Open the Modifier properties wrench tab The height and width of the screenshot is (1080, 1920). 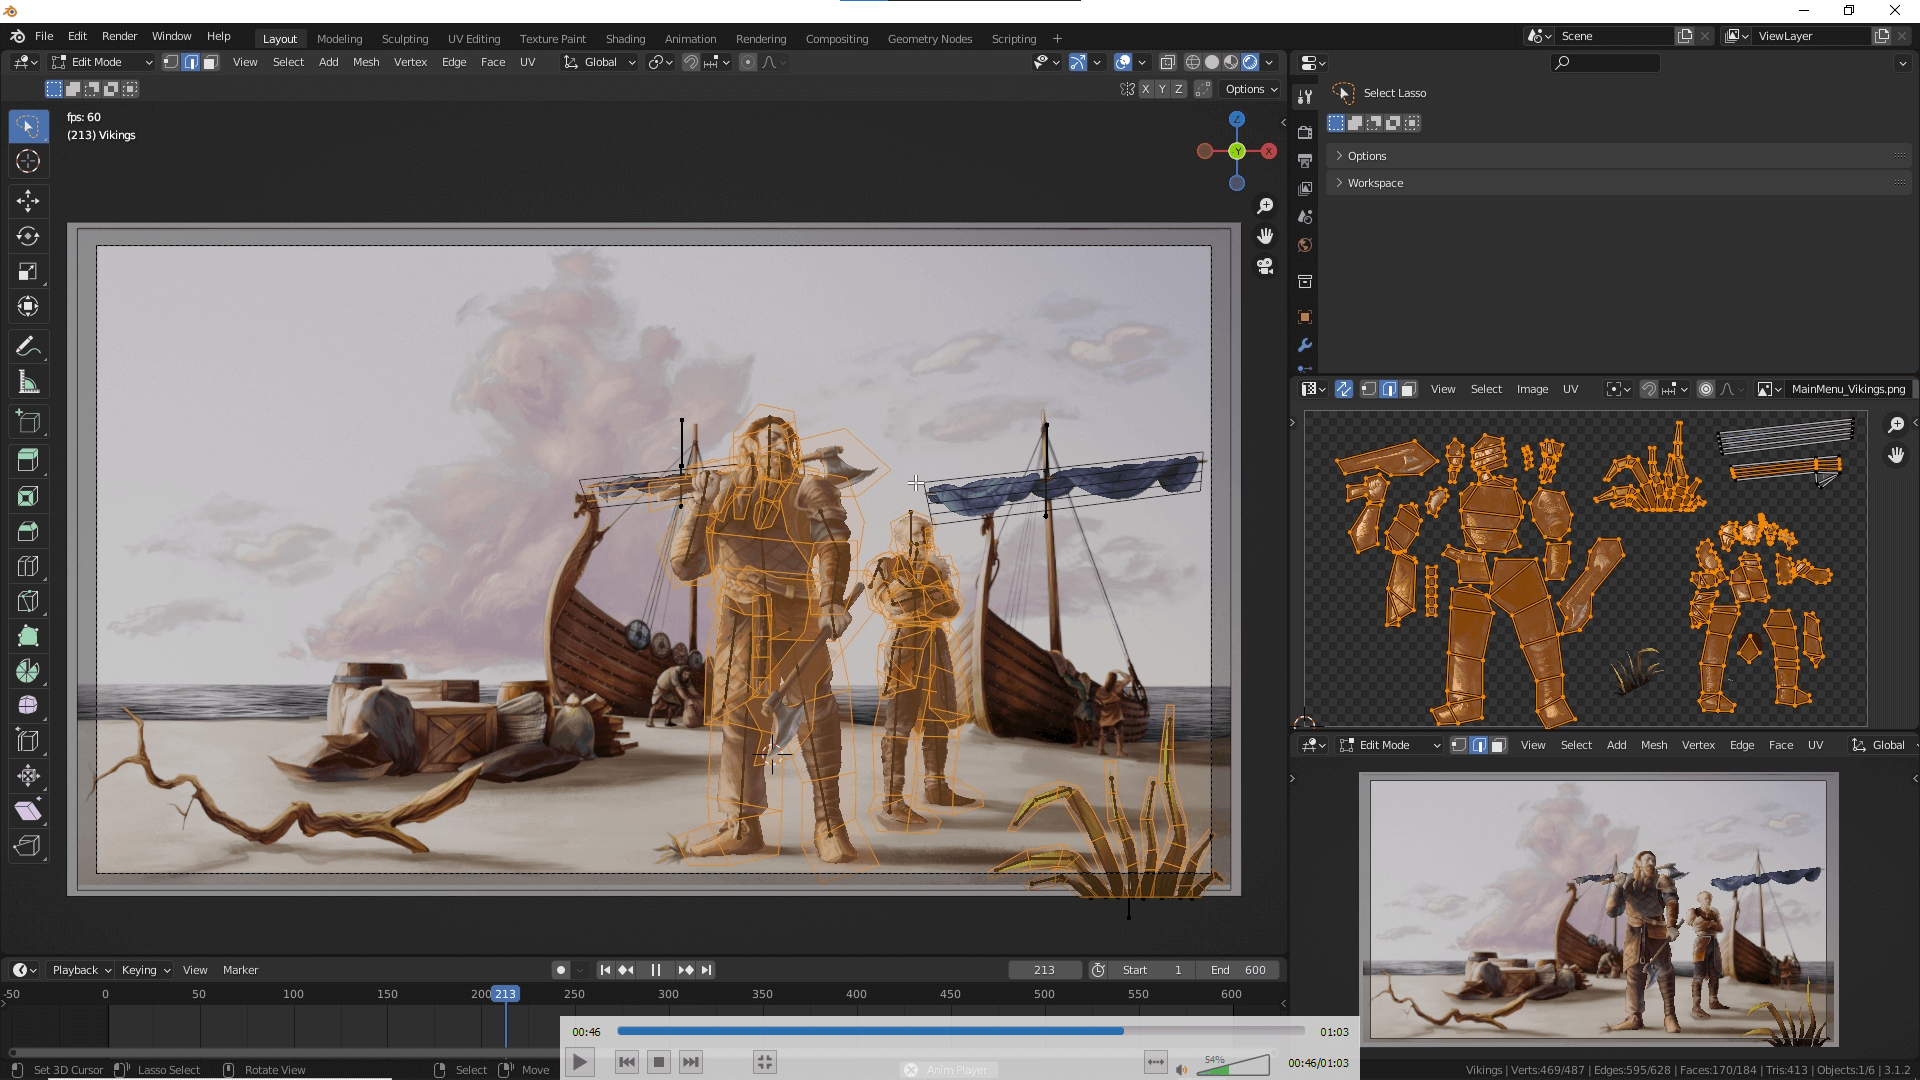1305,345
